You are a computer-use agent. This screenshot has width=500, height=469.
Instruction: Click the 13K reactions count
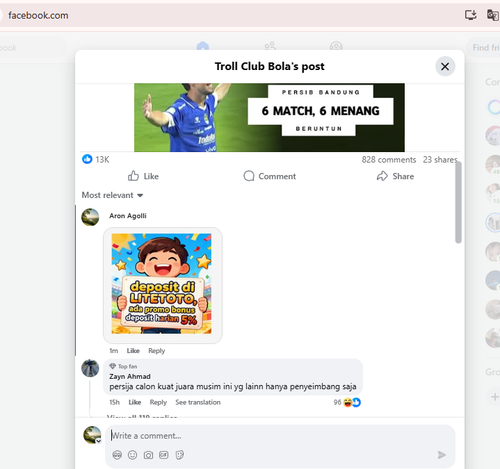[x=102, y=160]
